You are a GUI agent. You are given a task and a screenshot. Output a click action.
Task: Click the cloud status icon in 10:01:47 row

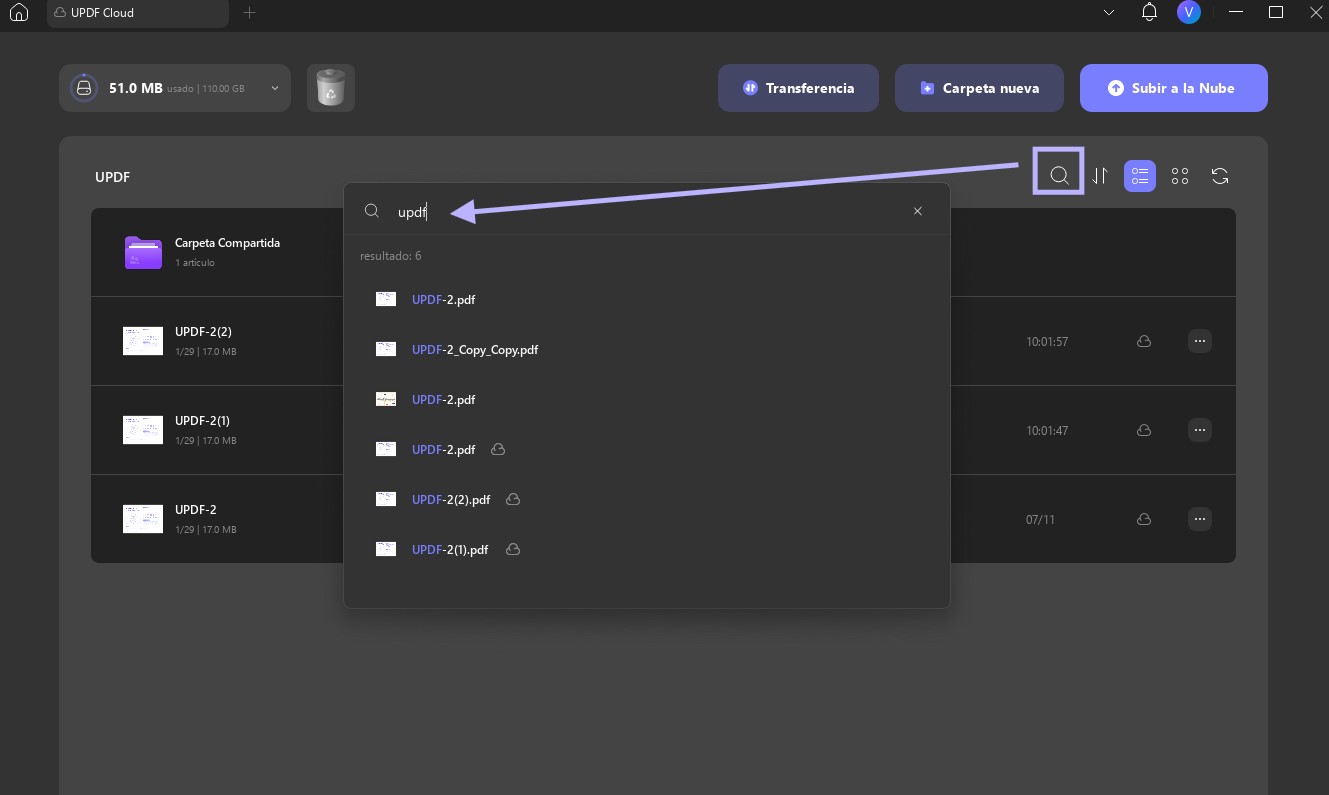pos(1144,430)
